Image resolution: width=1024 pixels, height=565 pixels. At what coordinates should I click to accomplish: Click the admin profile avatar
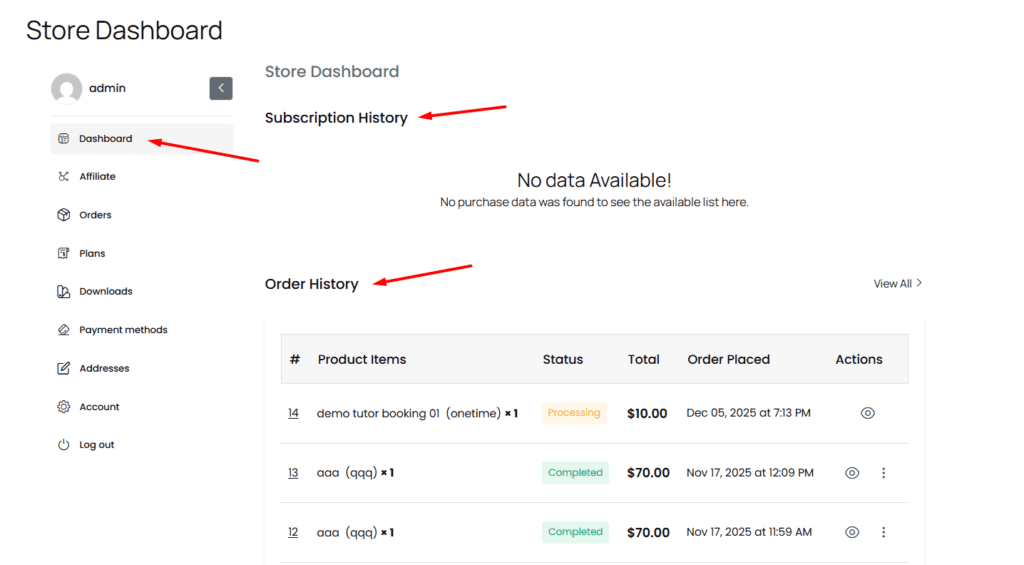click(66, 88)
